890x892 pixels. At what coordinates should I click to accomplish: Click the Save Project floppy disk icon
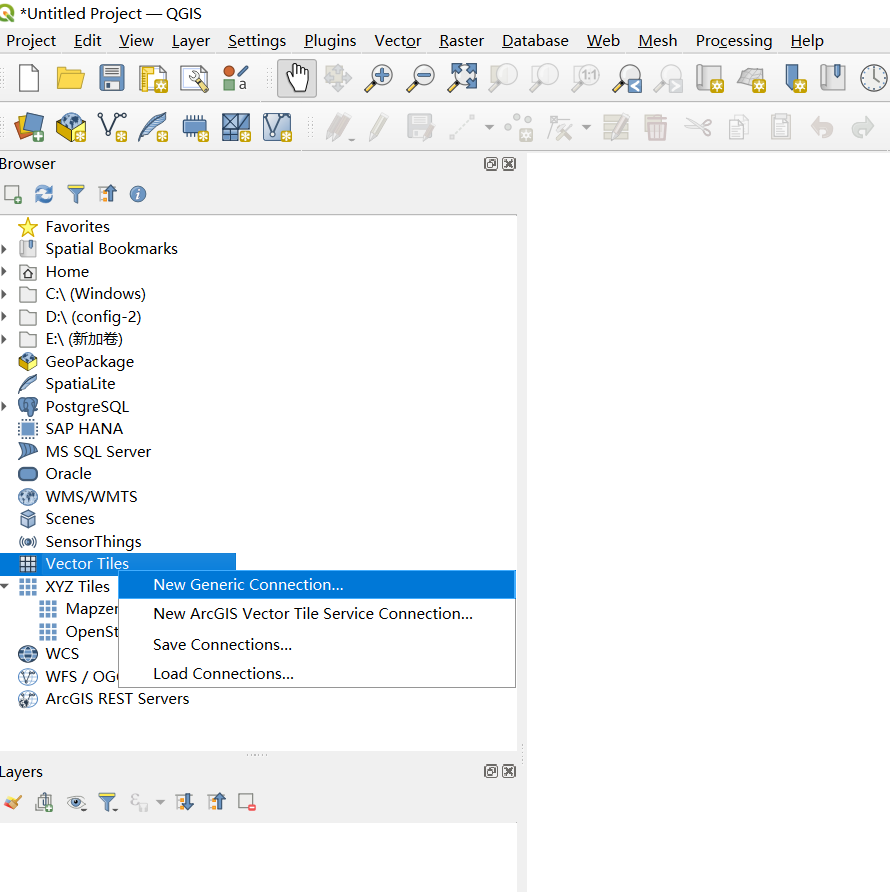tap(111, 78)
